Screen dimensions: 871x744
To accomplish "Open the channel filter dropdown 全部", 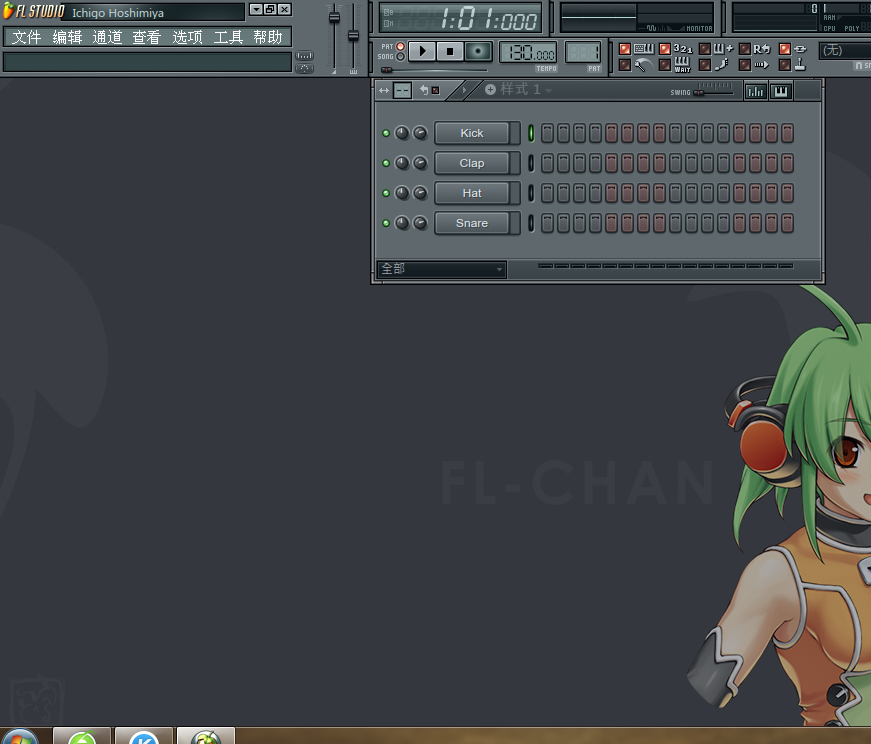I will pos(441,269).
